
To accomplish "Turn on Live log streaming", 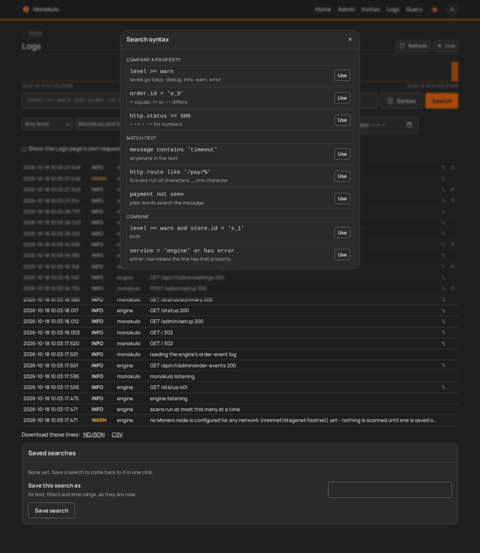I will 446,46.
